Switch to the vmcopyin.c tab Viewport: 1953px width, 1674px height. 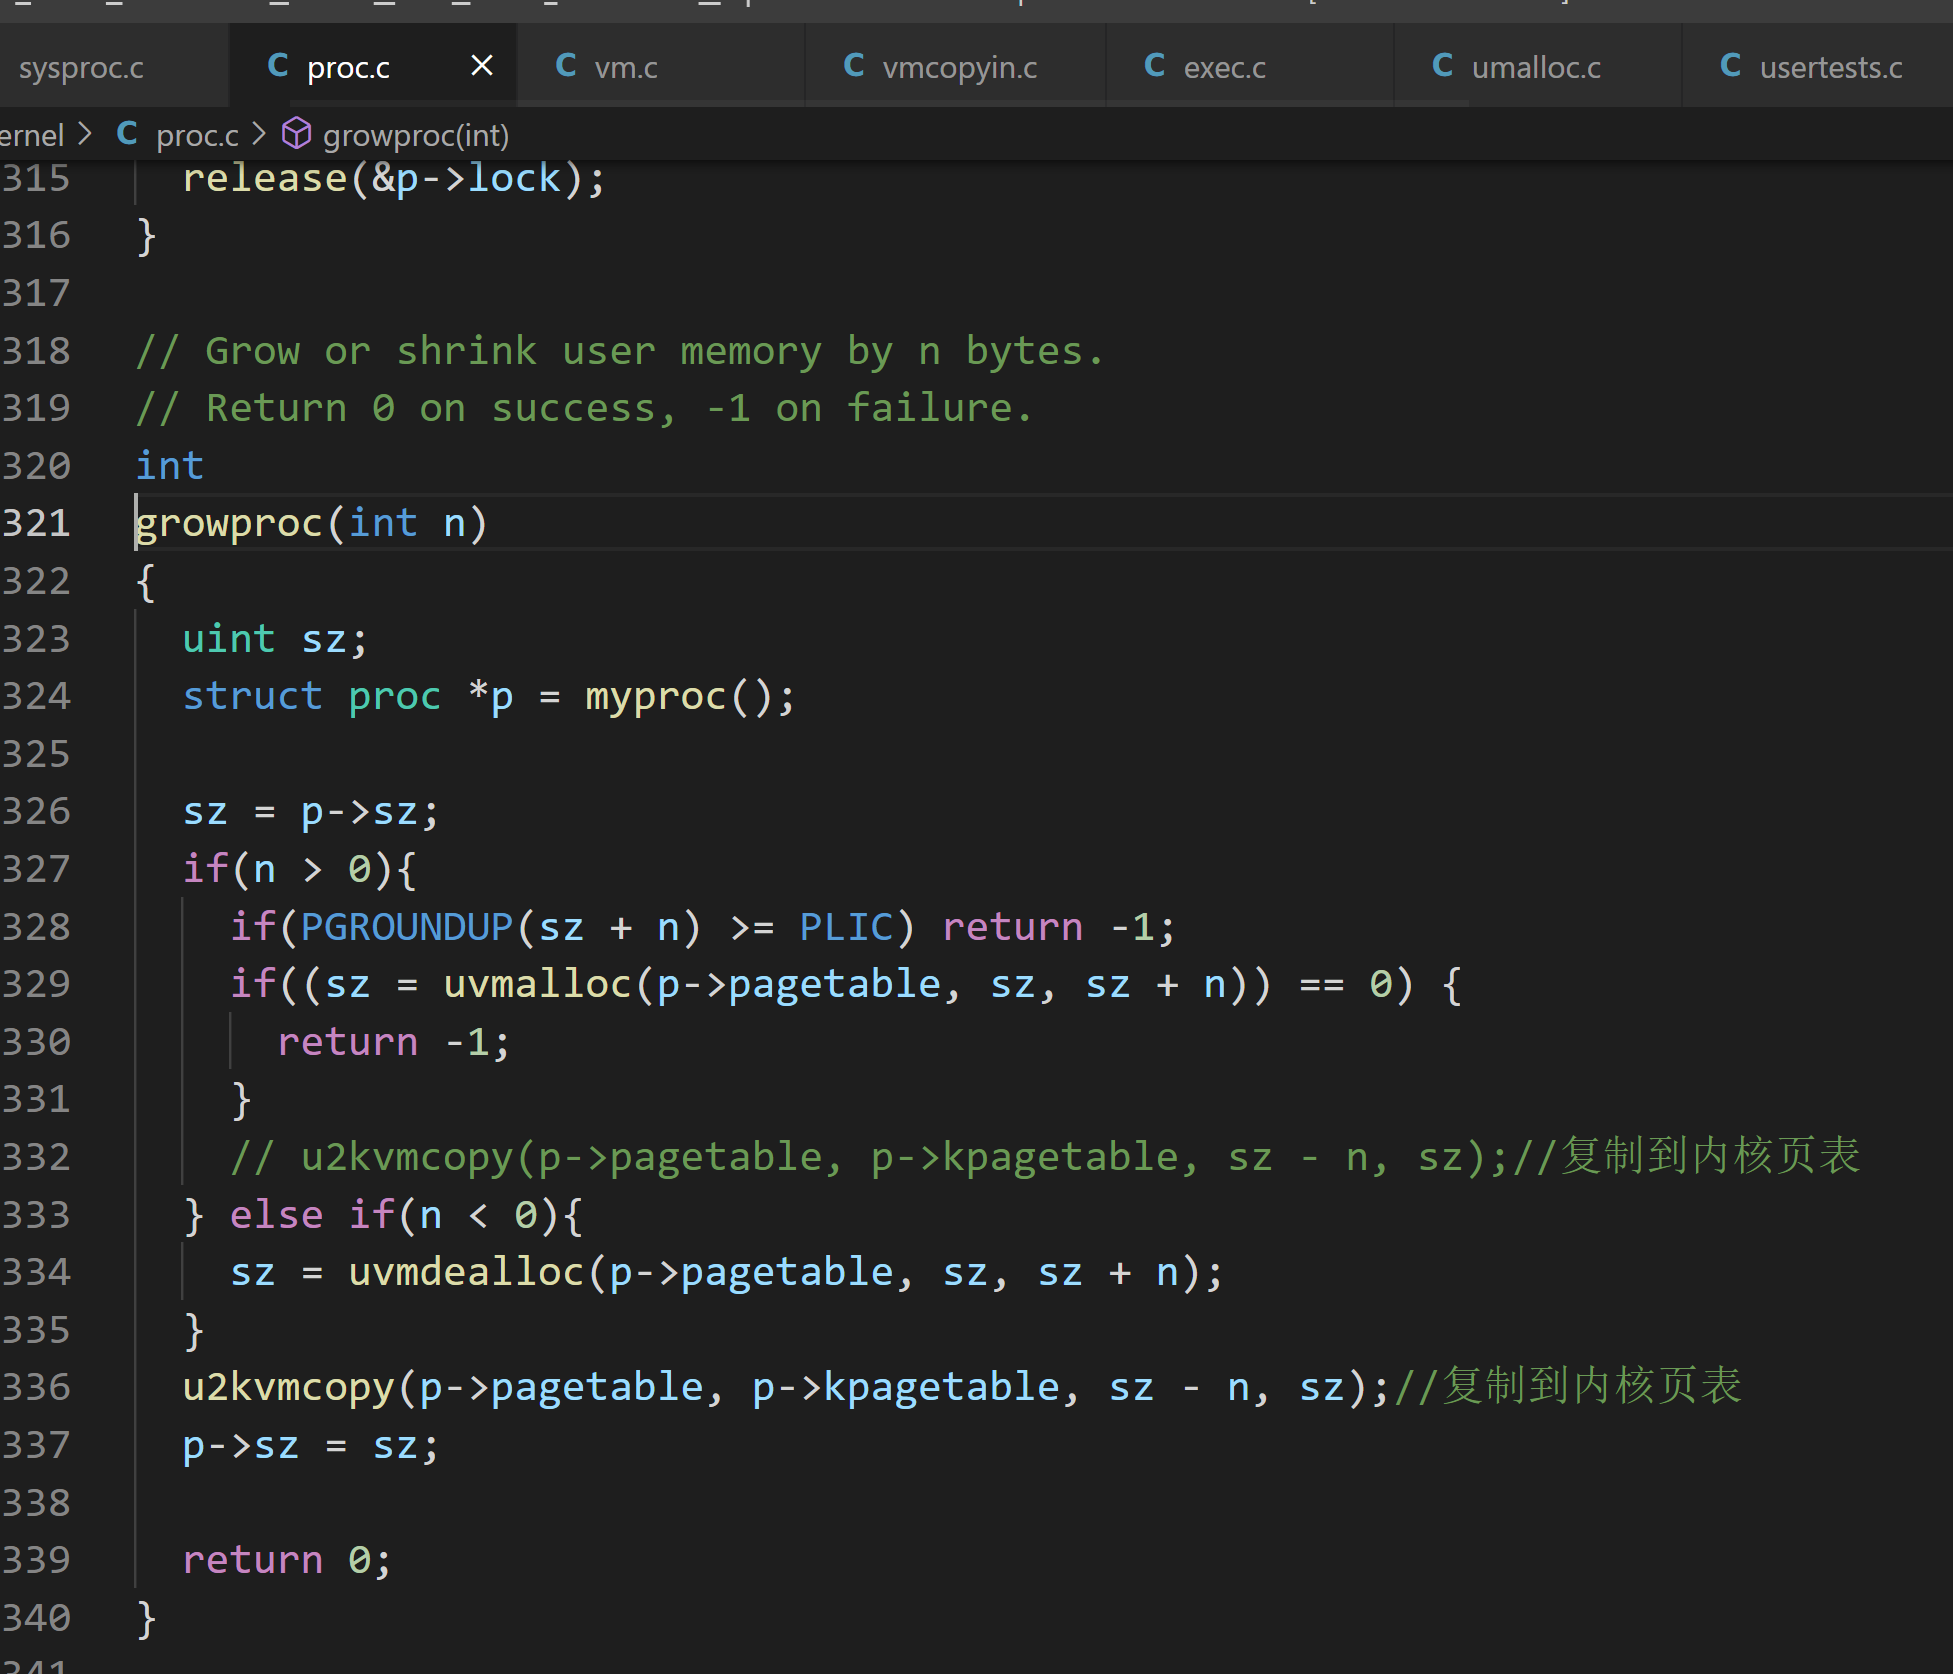[x=959, y=68]
